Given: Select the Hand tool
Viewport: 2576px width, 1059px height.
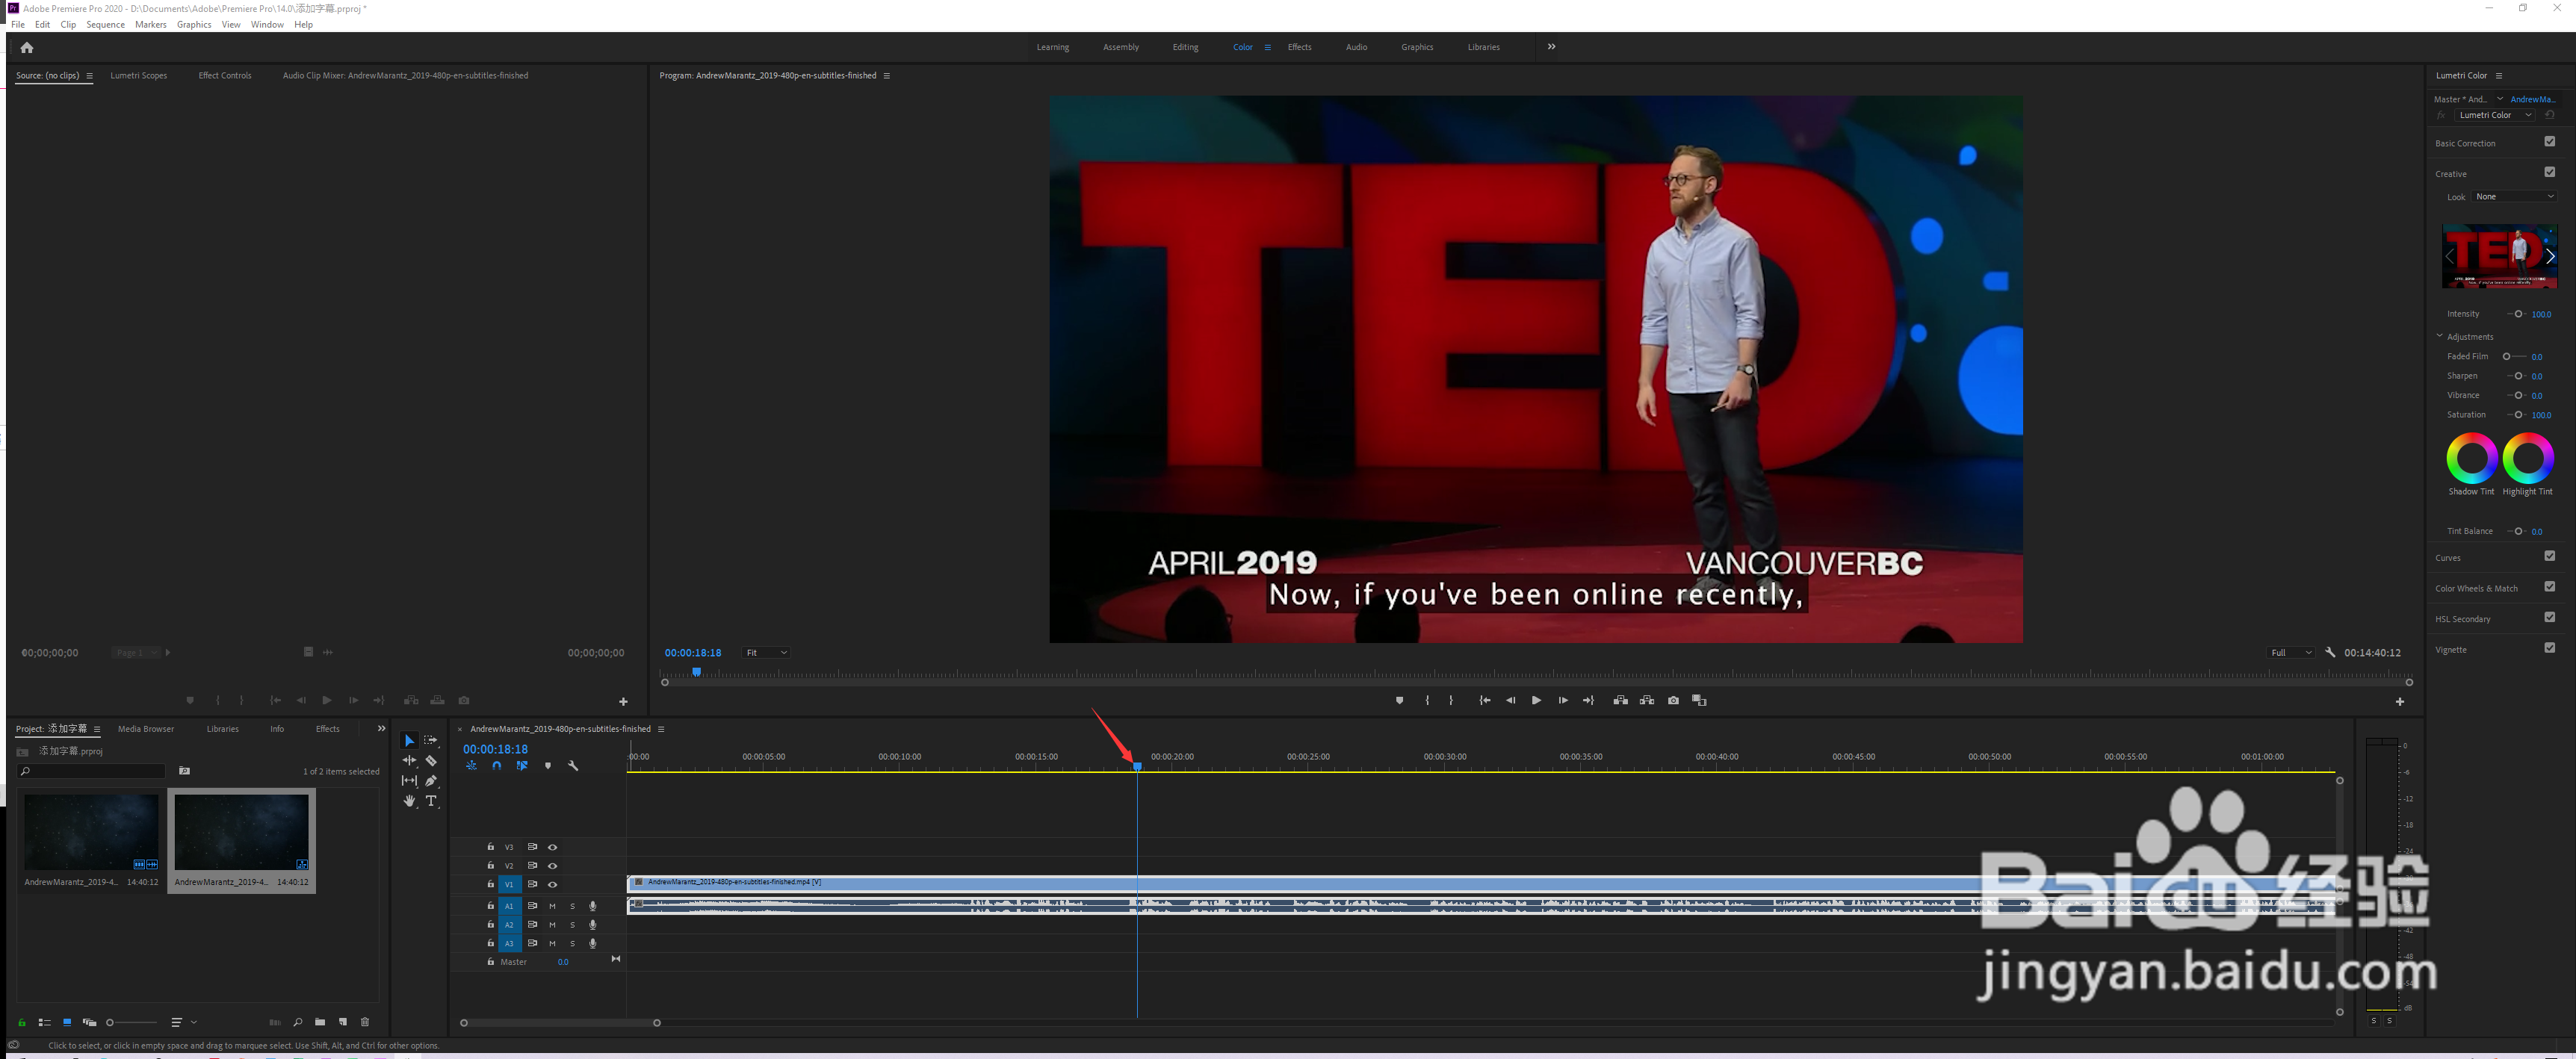Looking at the screenshot, I should [409, 801].
